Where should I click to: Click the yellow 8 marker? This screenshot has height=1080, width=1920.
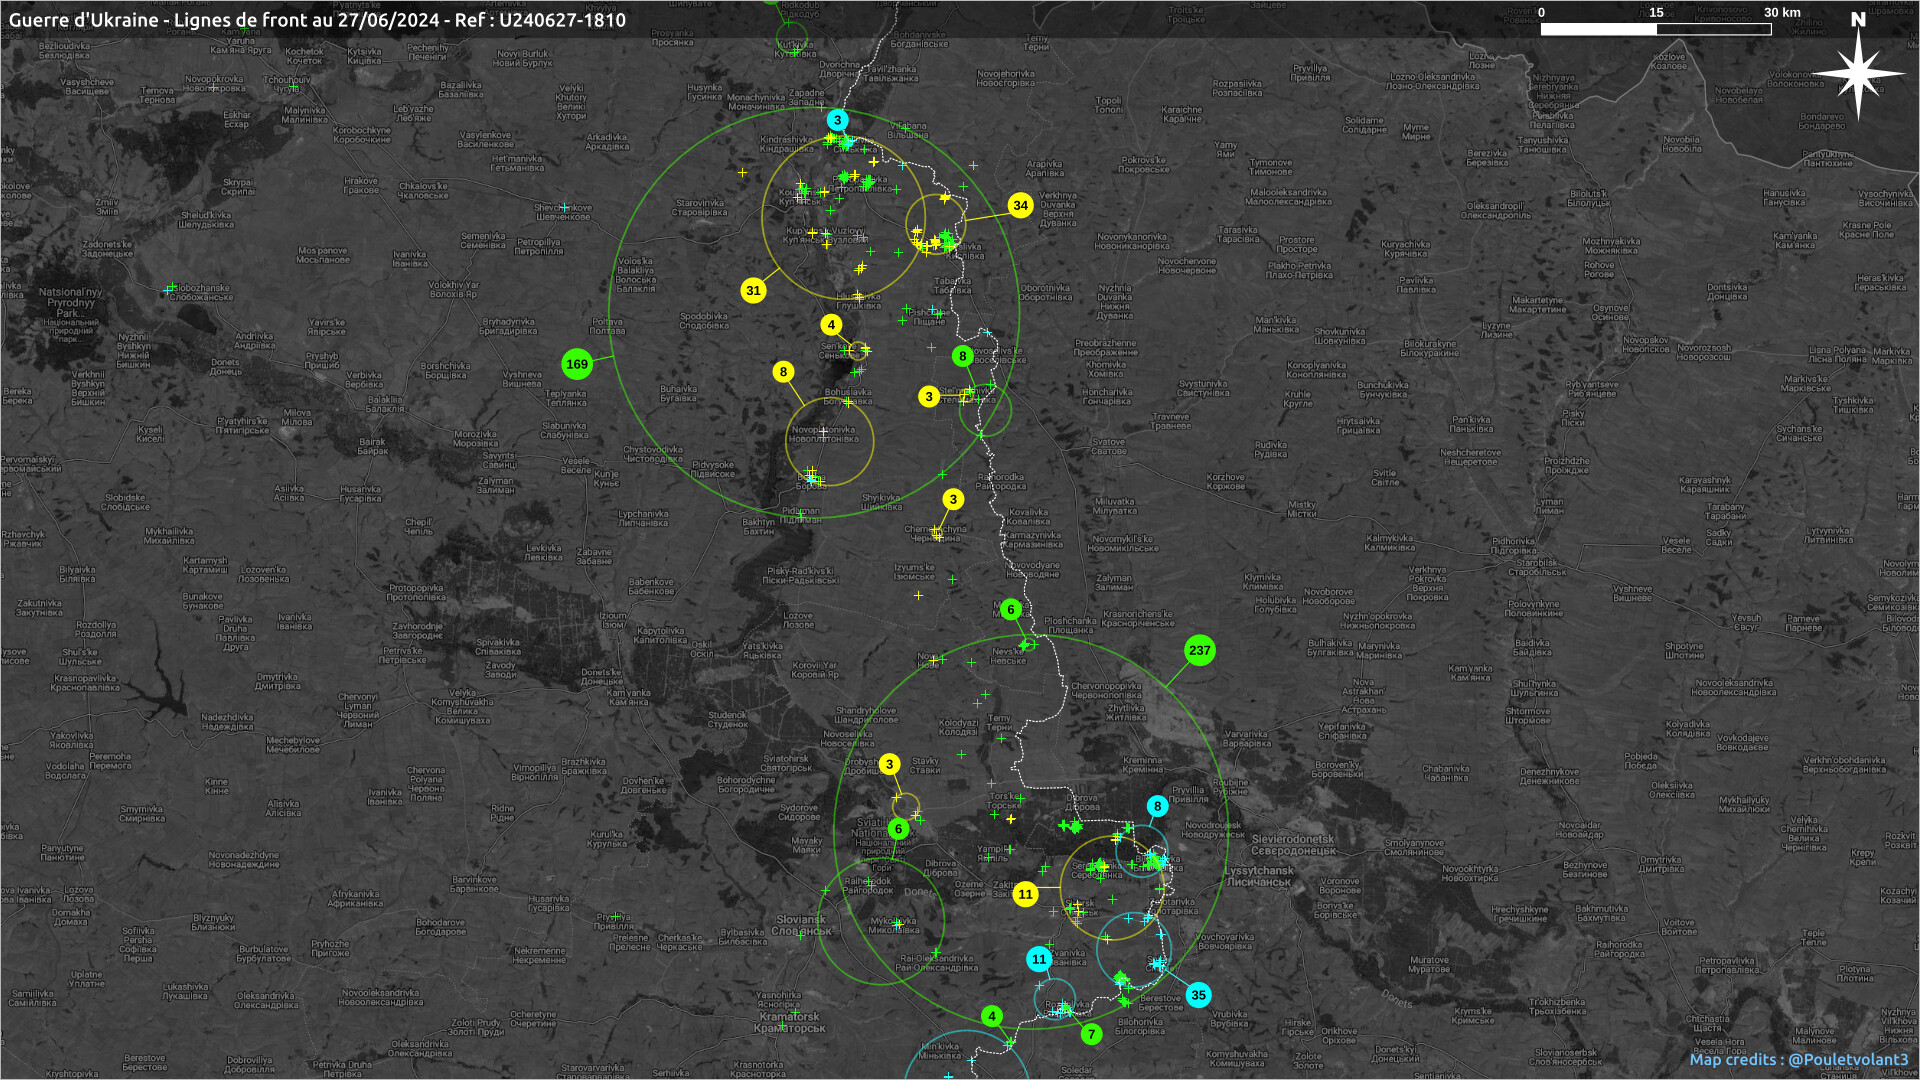(x=783, y=372)
